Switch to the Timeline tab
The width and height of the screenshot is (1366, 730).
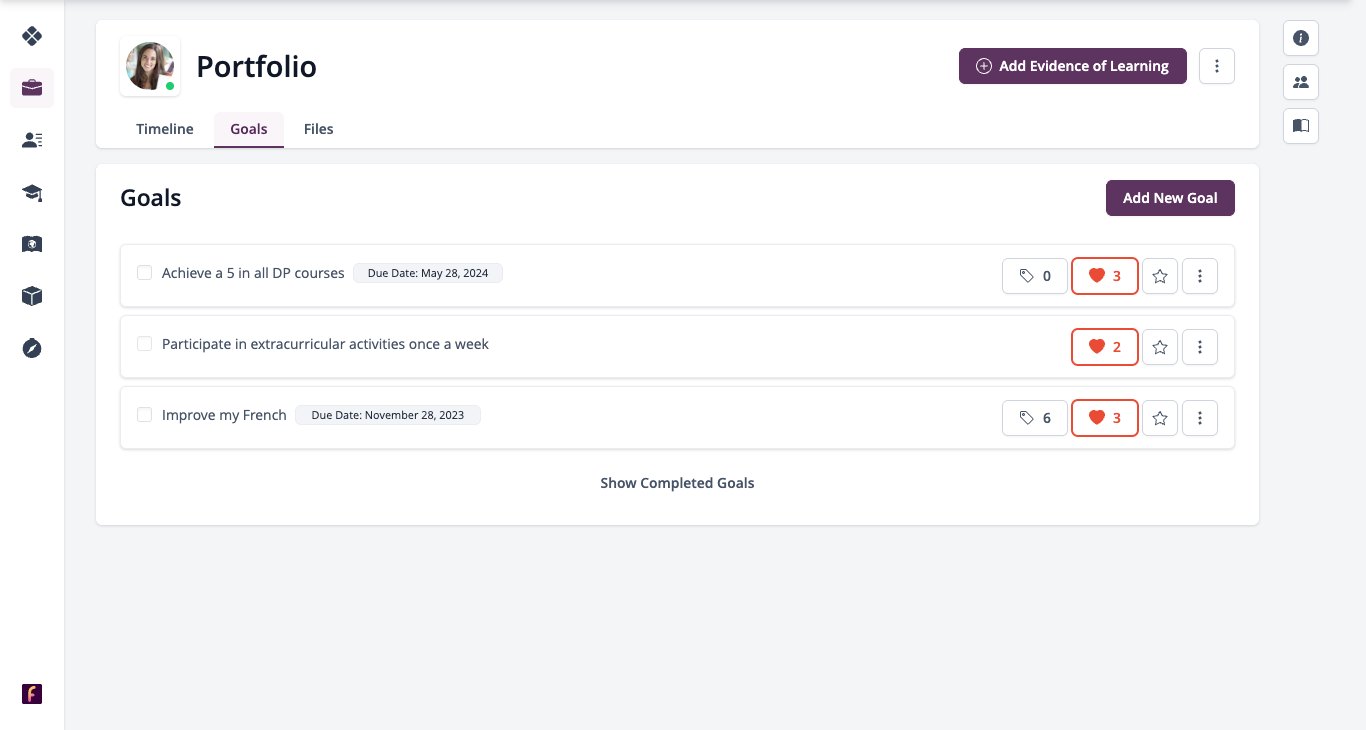pyautogui.click(x=165, y=129)
